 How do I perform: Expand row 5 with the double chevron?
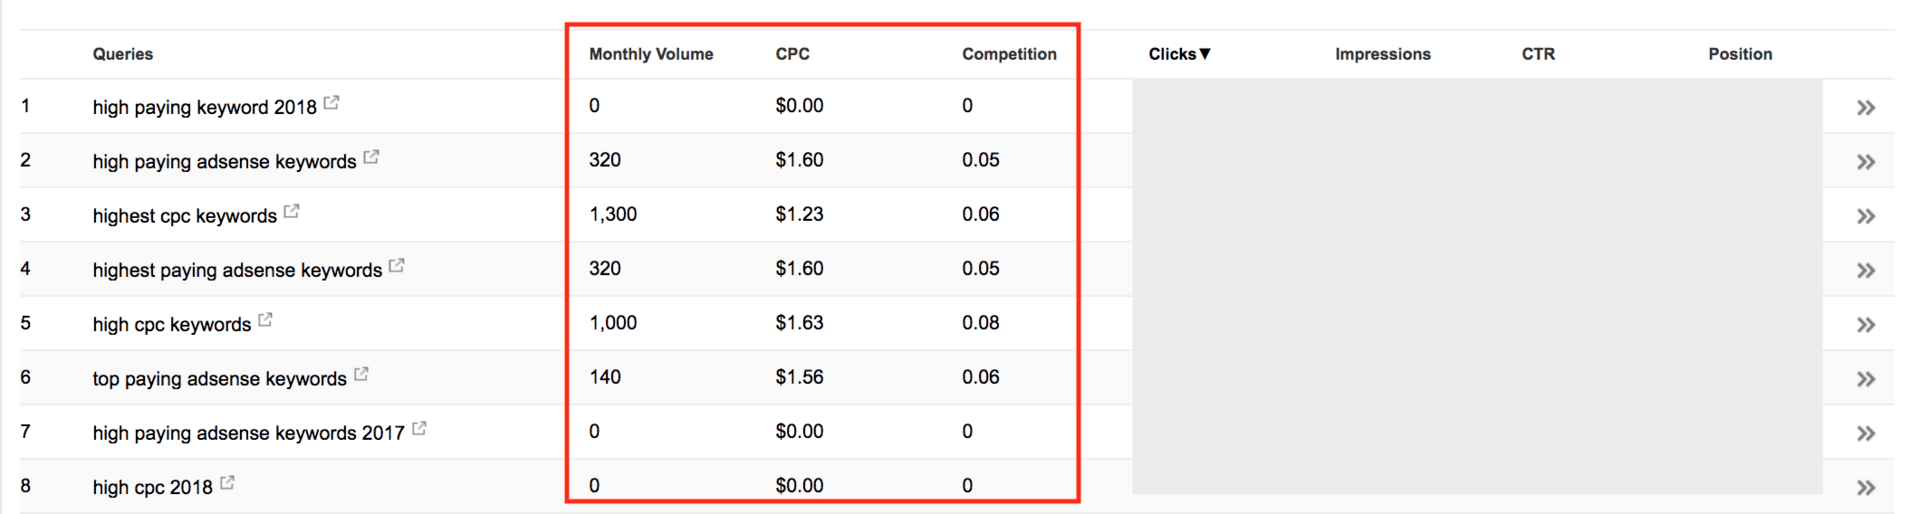(x=1866, y=325)
